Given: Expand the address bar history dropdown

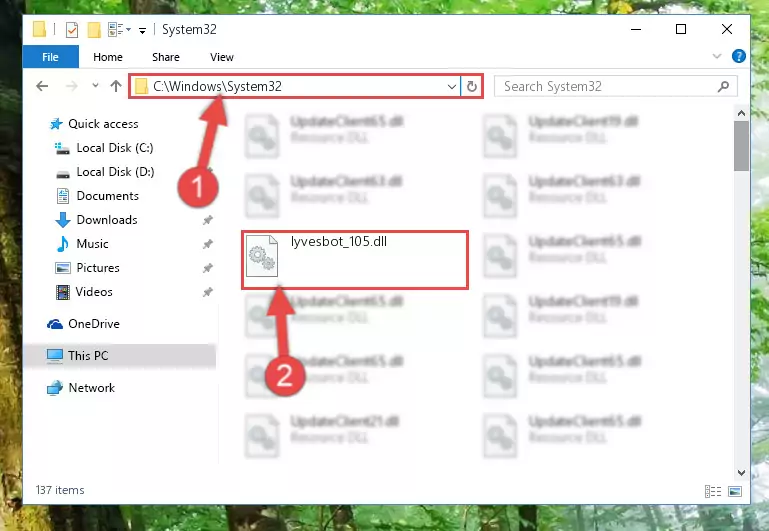Looking at the screenshot, I should 452,87.
